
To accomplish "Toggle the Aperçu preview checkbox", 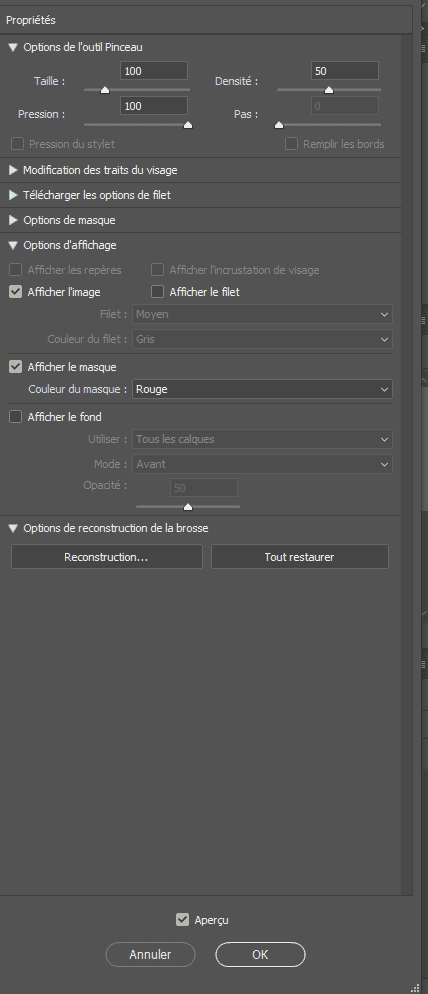I will [x=182, y=920].
